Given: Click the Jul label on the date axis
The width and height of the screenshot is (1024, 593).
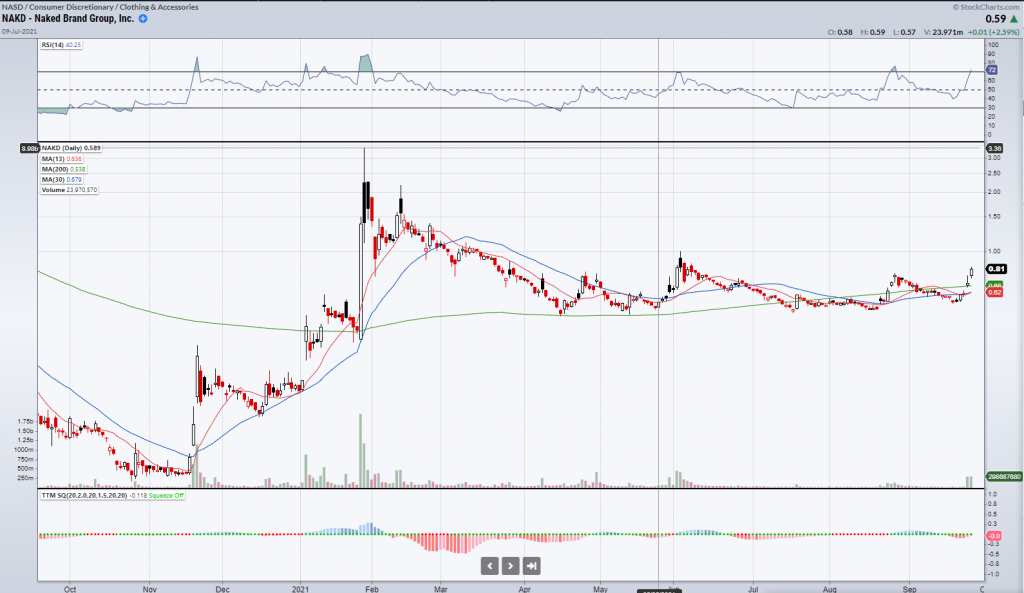Looking at the screenshot, I should click(753, 589).
